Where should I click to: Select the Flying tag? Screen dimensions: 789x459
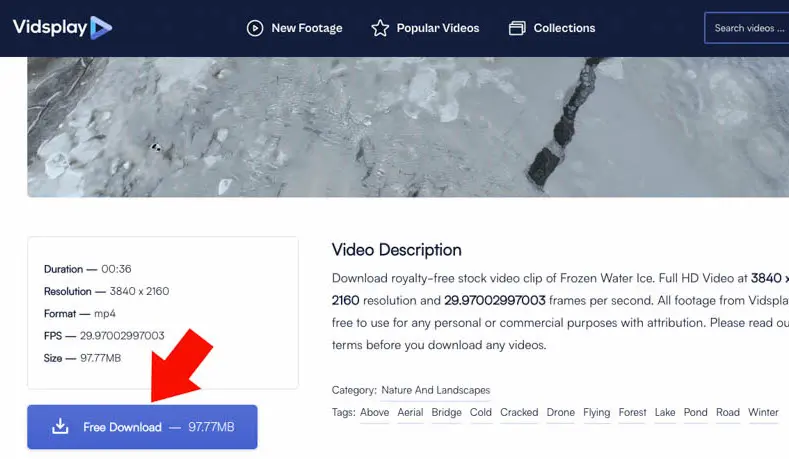597,412
